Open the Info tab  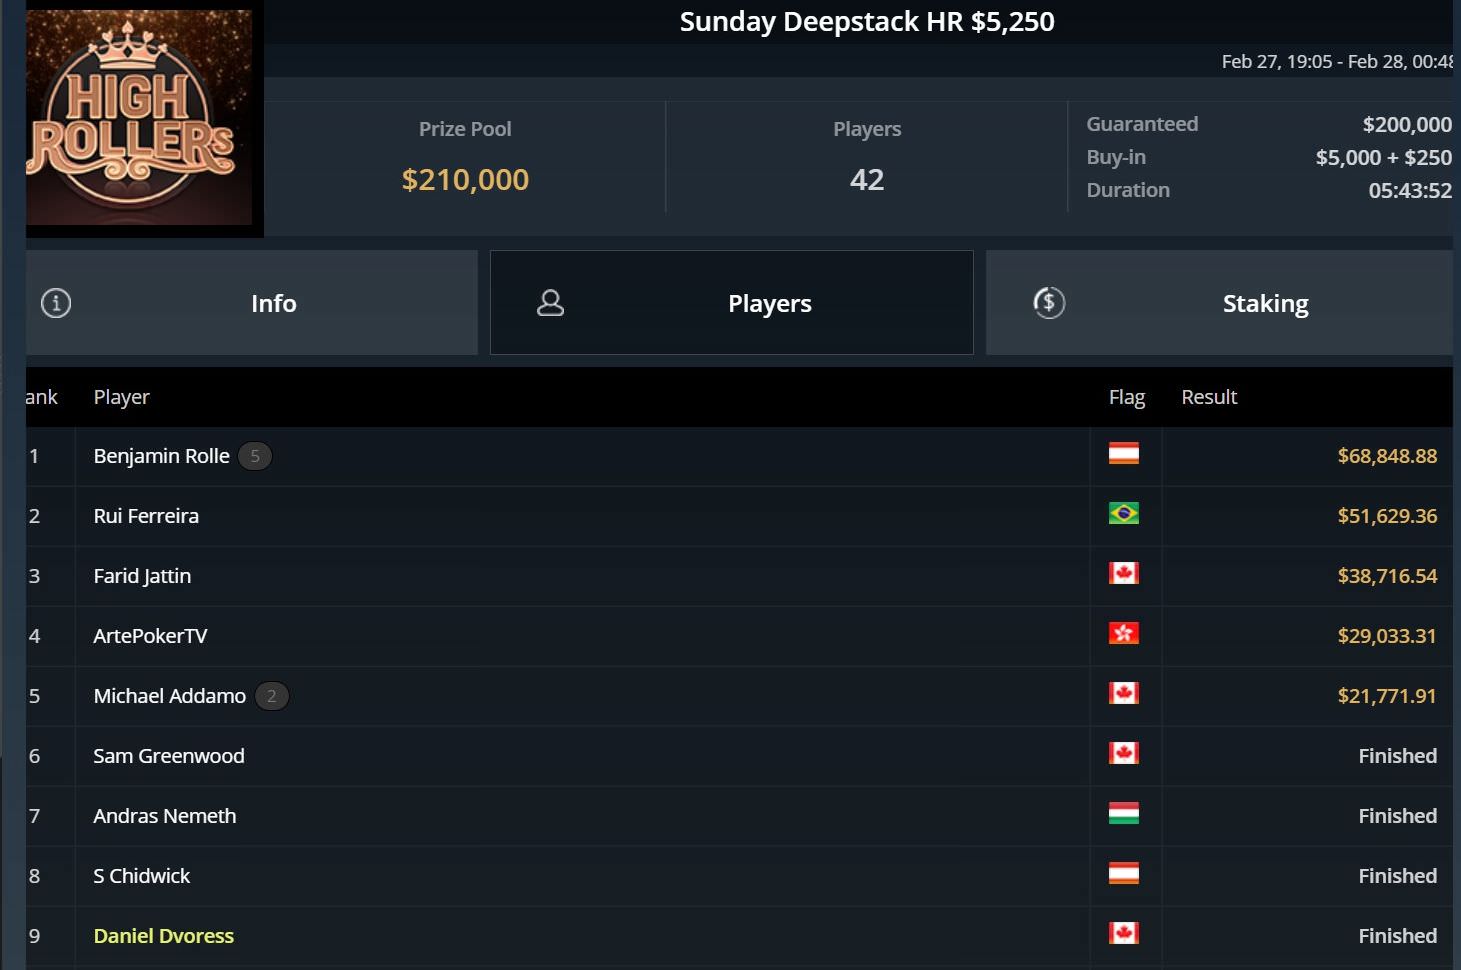pos(273,303)
